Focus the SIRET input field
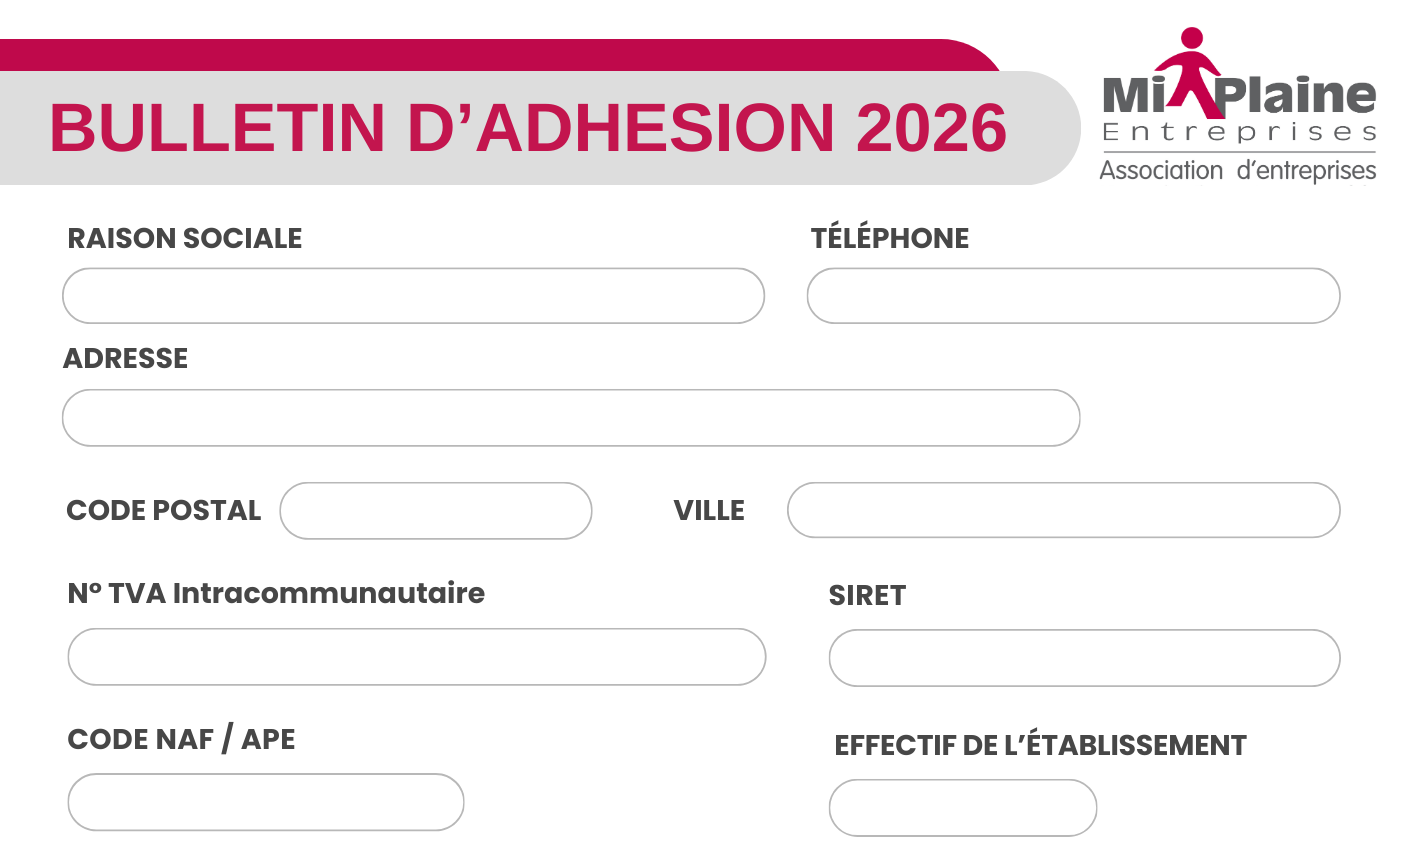 (x=1084, y=658)
